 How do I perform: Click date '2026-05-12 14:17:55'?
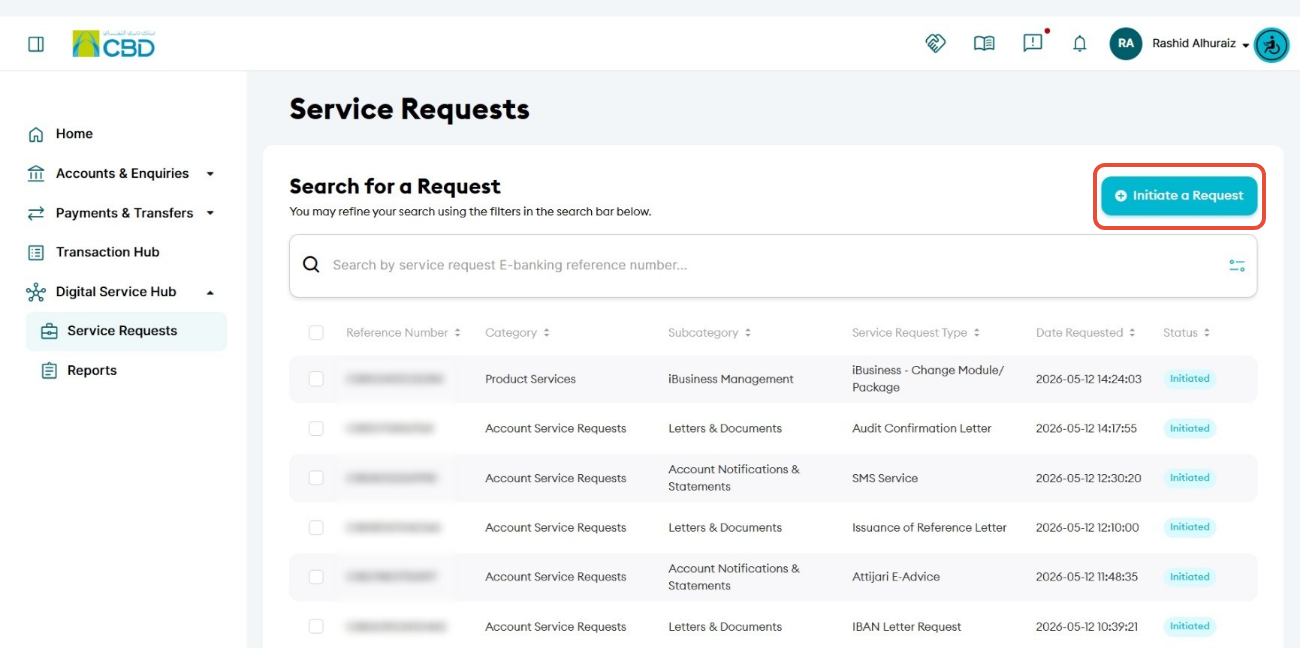[1087, 428]
